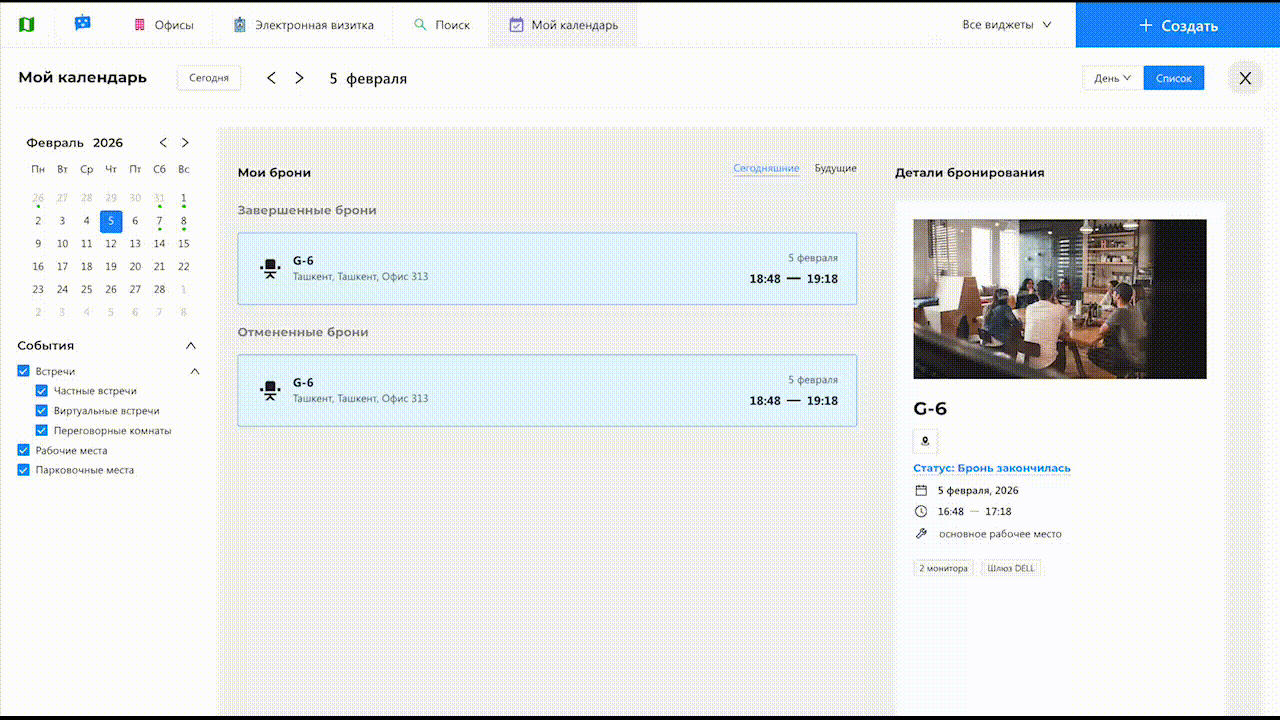Viewport: 1280px width, 720px height.
Task: Open the blue chat bot icon
Action: (83, 23)
